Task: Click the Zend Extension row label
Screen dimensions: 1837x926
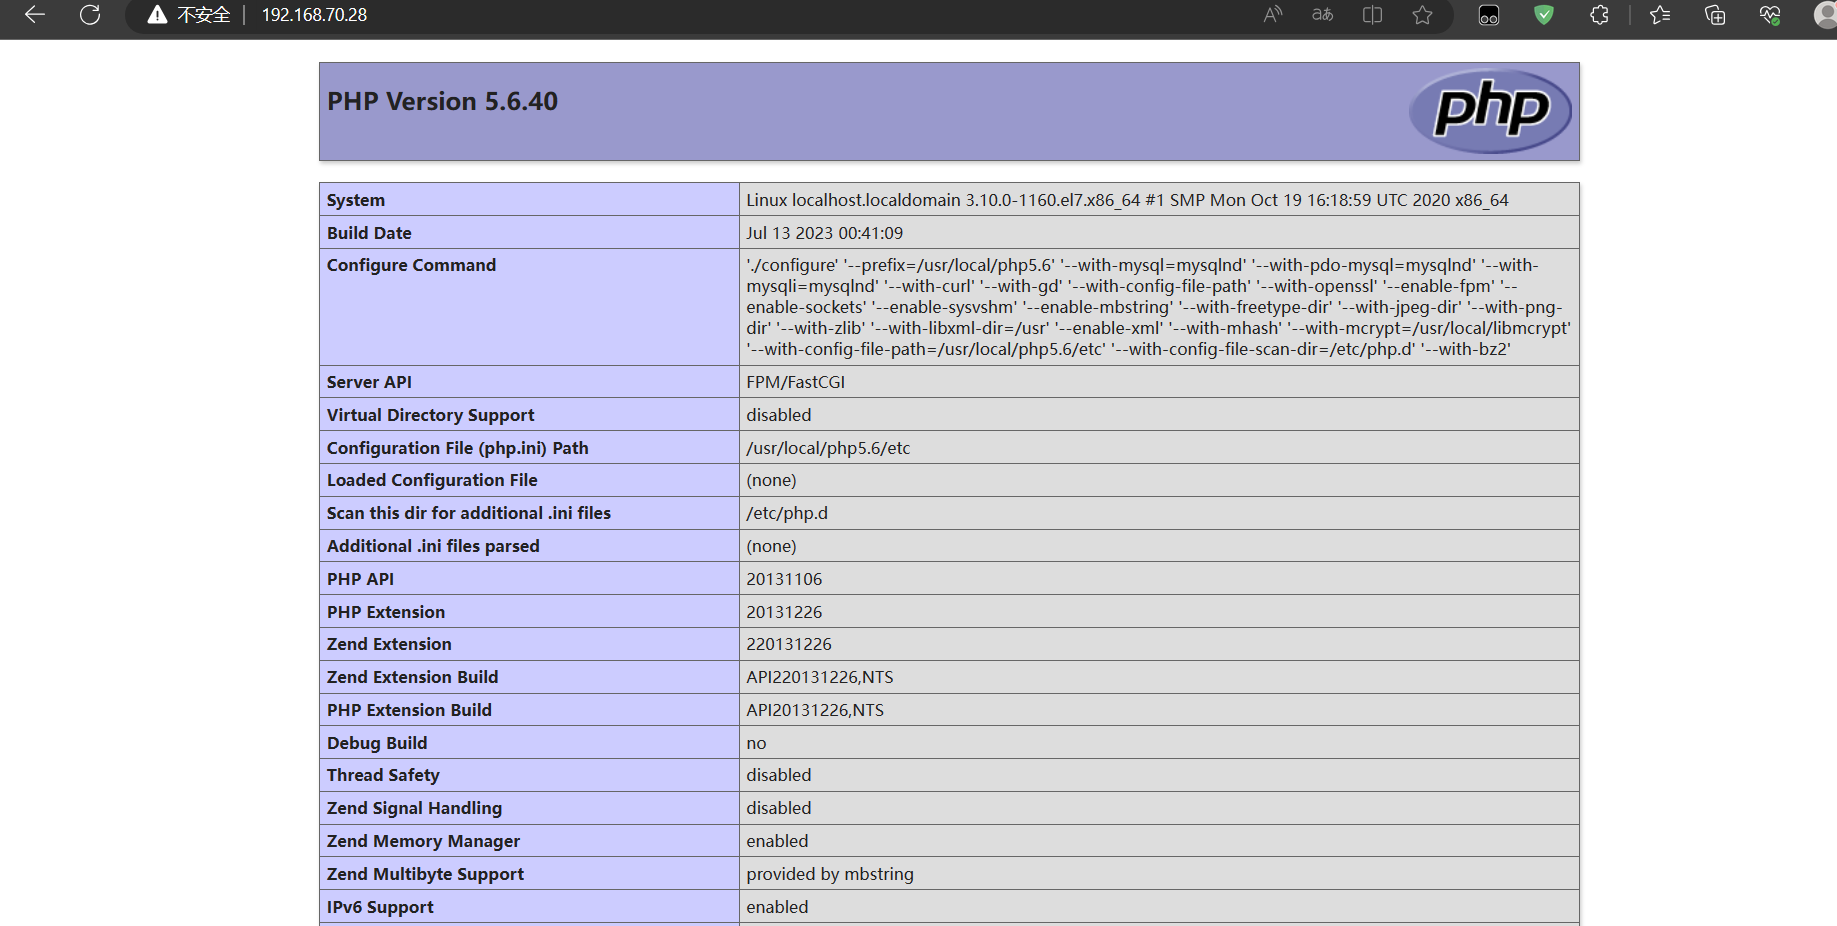Action: tap(389, 644)
